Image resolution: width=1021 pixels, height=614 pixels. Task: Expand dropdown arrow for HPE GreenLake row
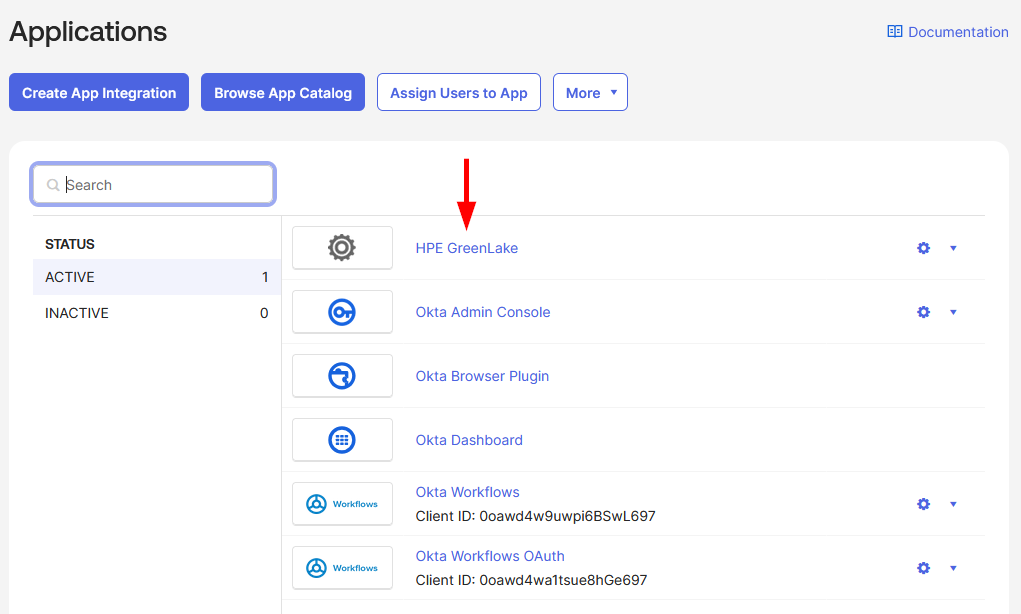click(x=953, y=248)
